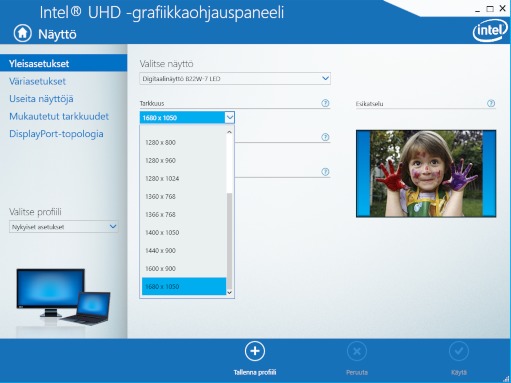Click the Intel logo in header
This screenshot has width=511, height=383.
(x=490, y=31)
